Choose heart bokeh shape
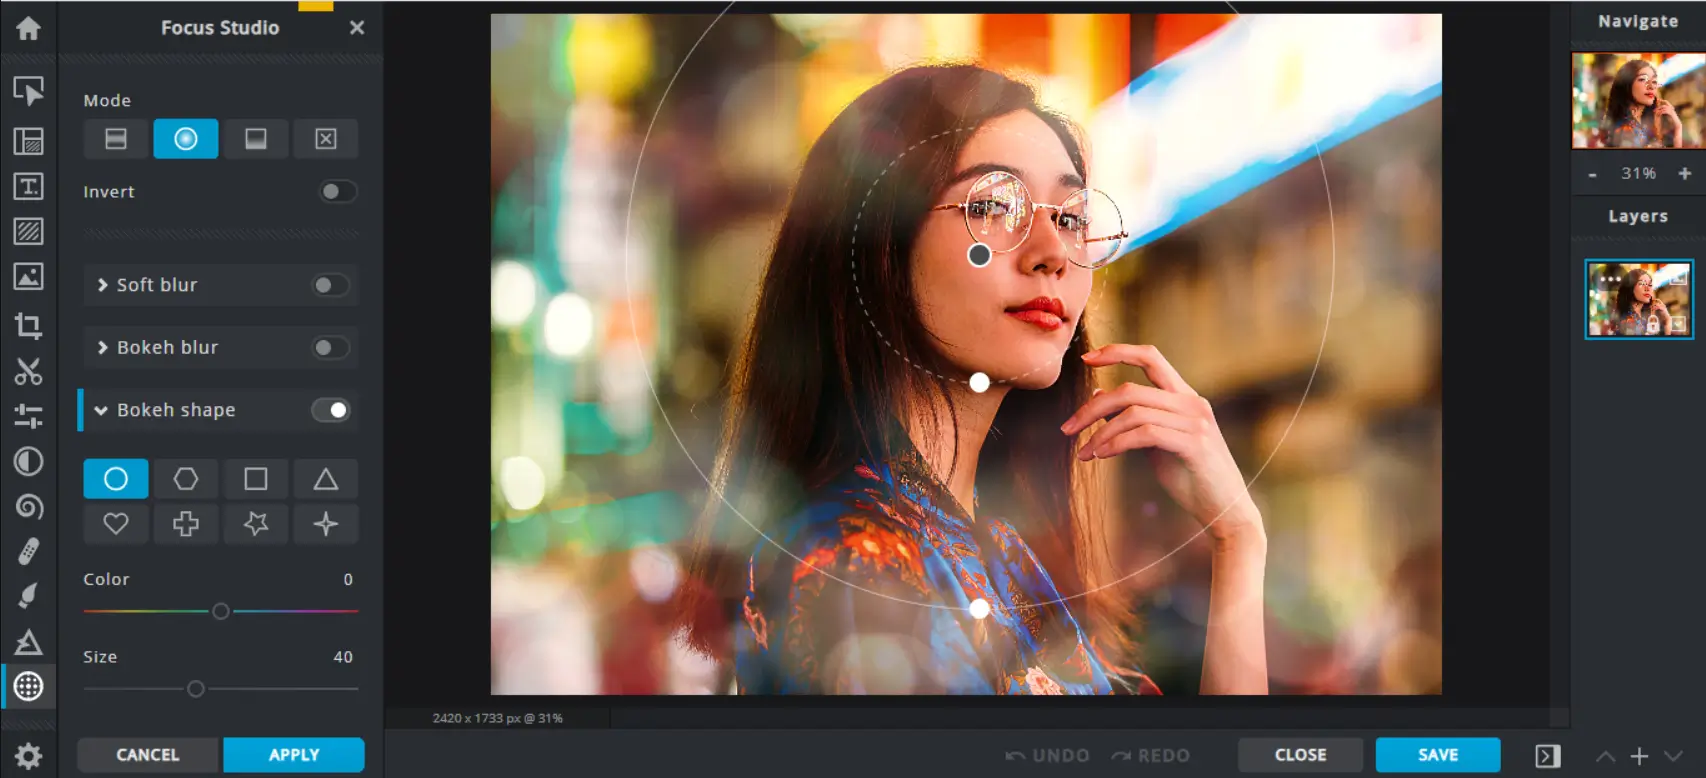 pyautogui.click(x=116, y=523)
